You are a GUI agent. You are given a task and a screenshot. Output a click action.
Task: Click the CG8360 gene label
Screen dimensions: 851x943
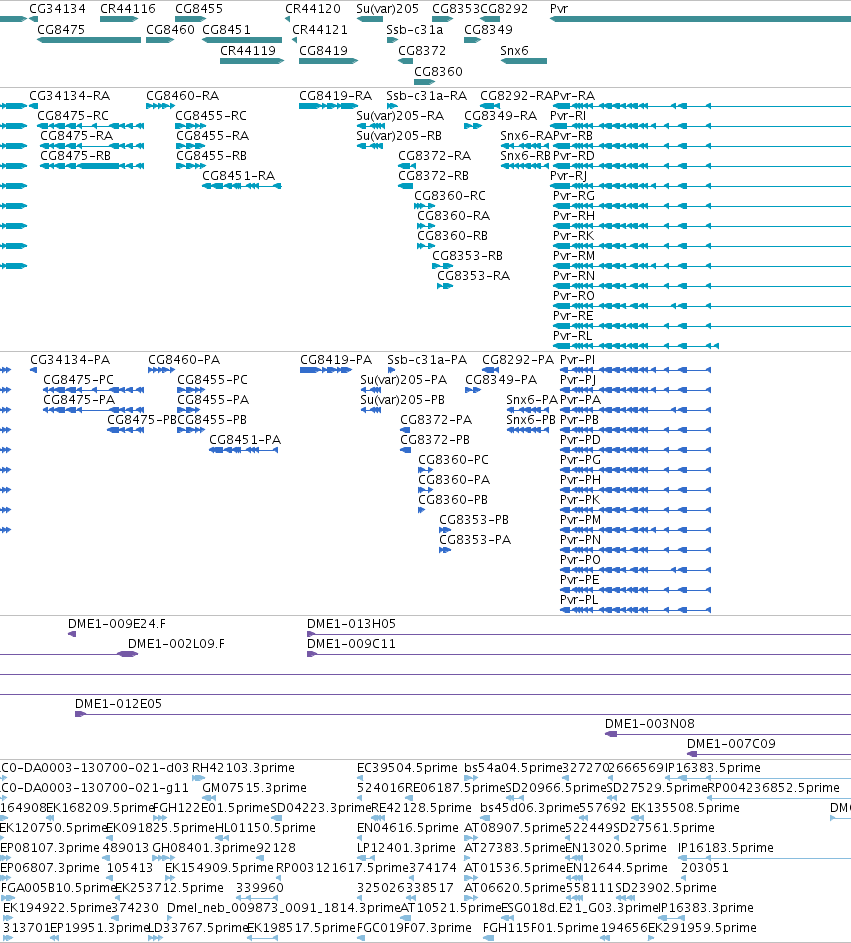click(438, 72)
